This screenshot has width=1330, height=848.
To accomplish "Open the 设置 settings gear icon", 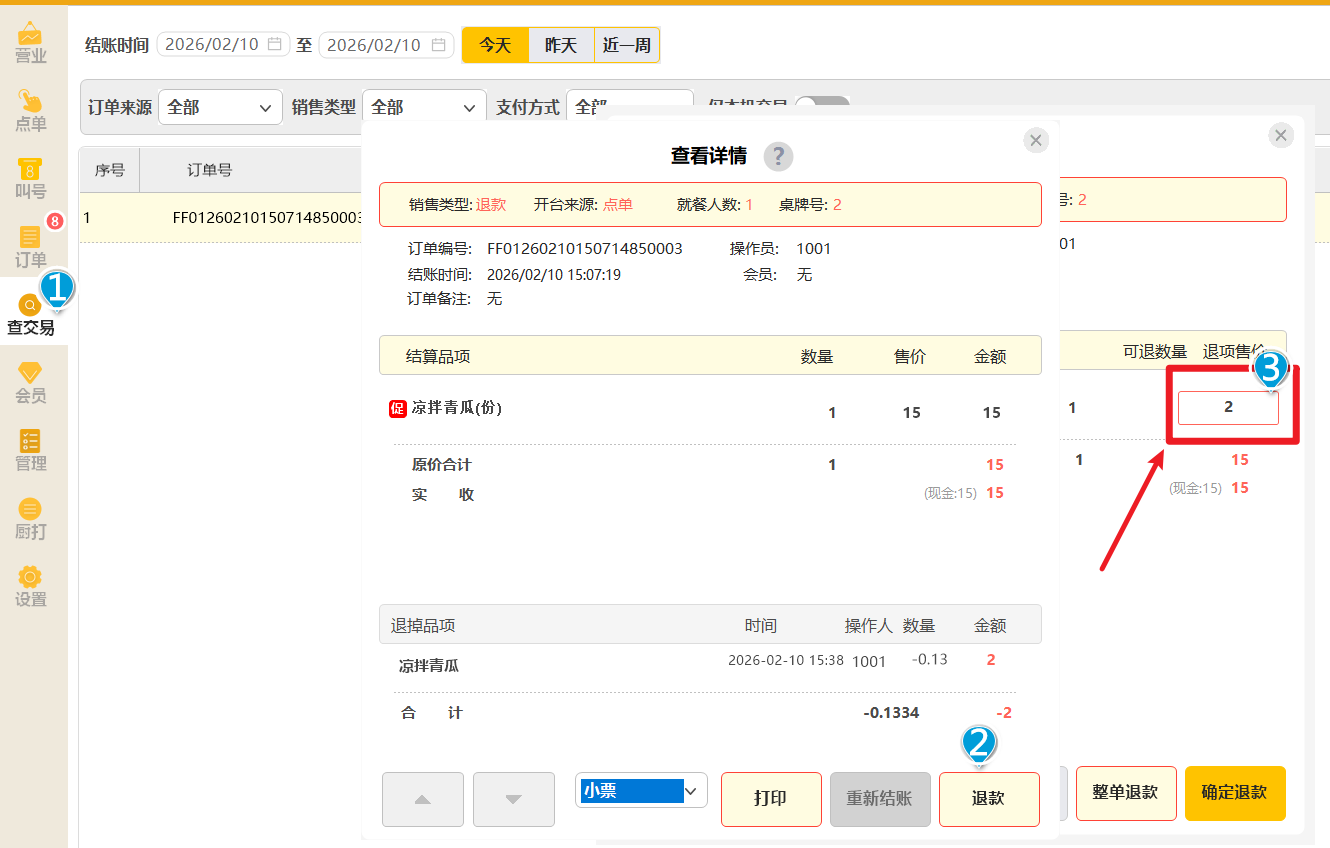I will point(31,587).
